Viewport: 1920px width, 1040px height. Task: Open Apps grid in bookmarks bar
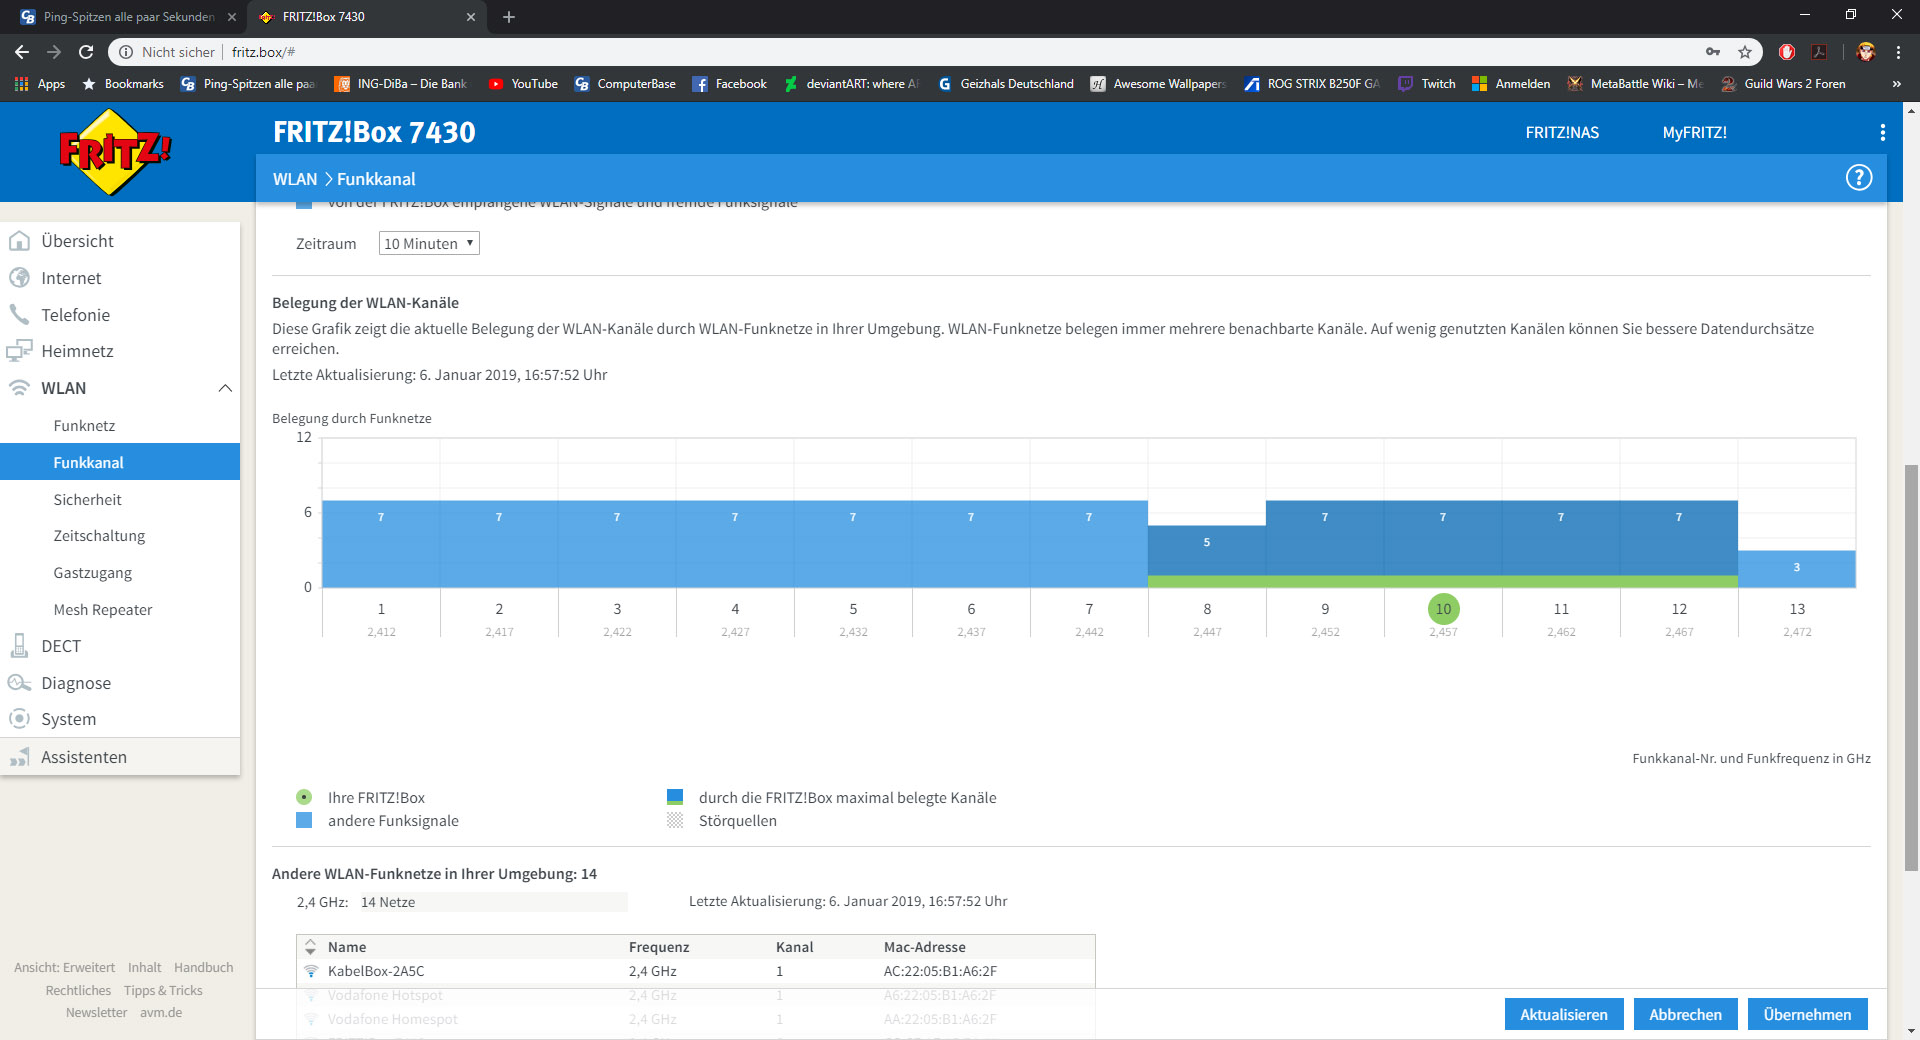[40, 84]
